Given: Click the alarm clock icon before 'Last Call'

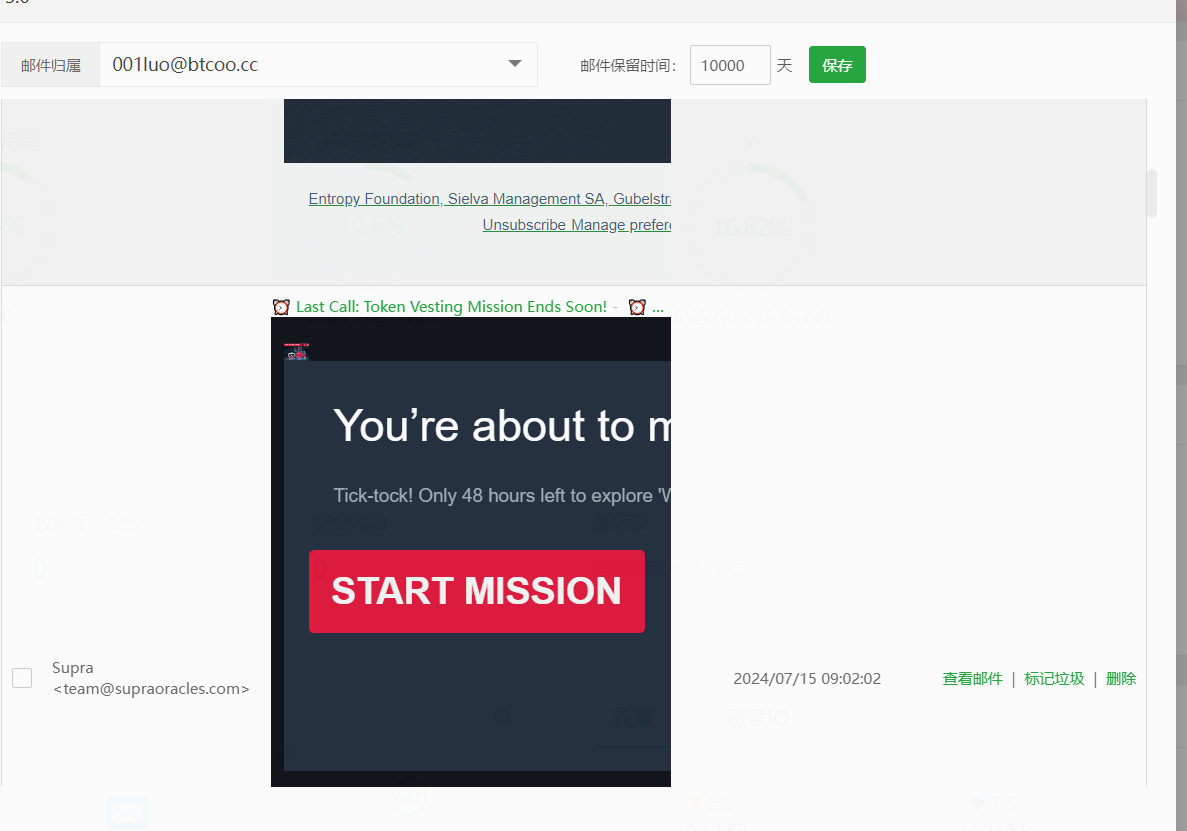Looking at the screenshot, I should click(281, 307).
